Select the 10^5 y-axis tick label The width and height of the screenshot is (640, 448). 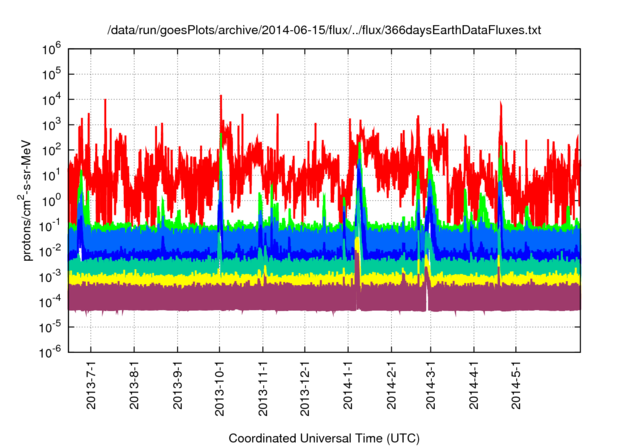coord(51,74)
